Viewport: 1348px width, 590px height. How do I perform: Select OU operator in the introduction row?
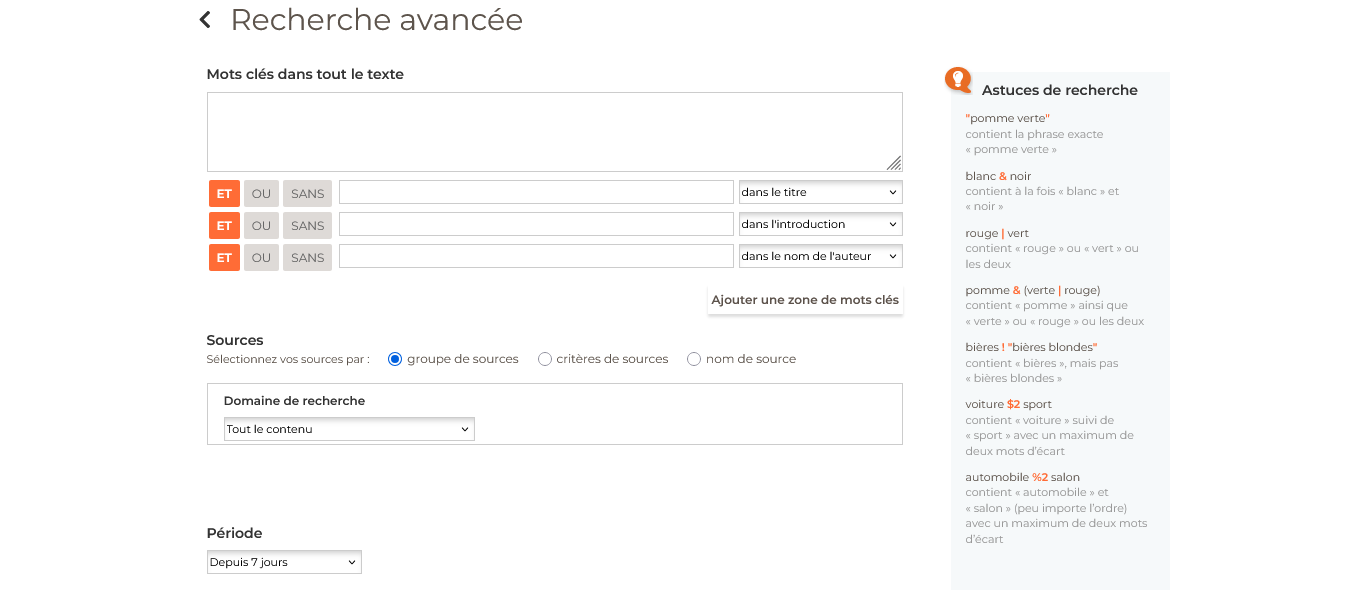click(x=261, y=225)
